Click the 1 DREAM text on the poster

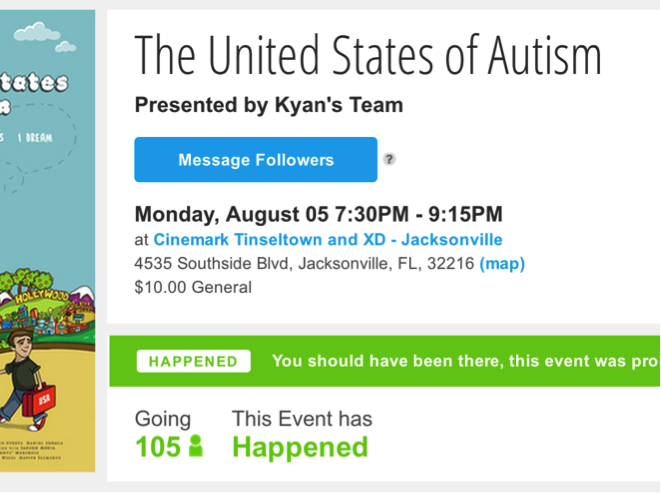35,138
